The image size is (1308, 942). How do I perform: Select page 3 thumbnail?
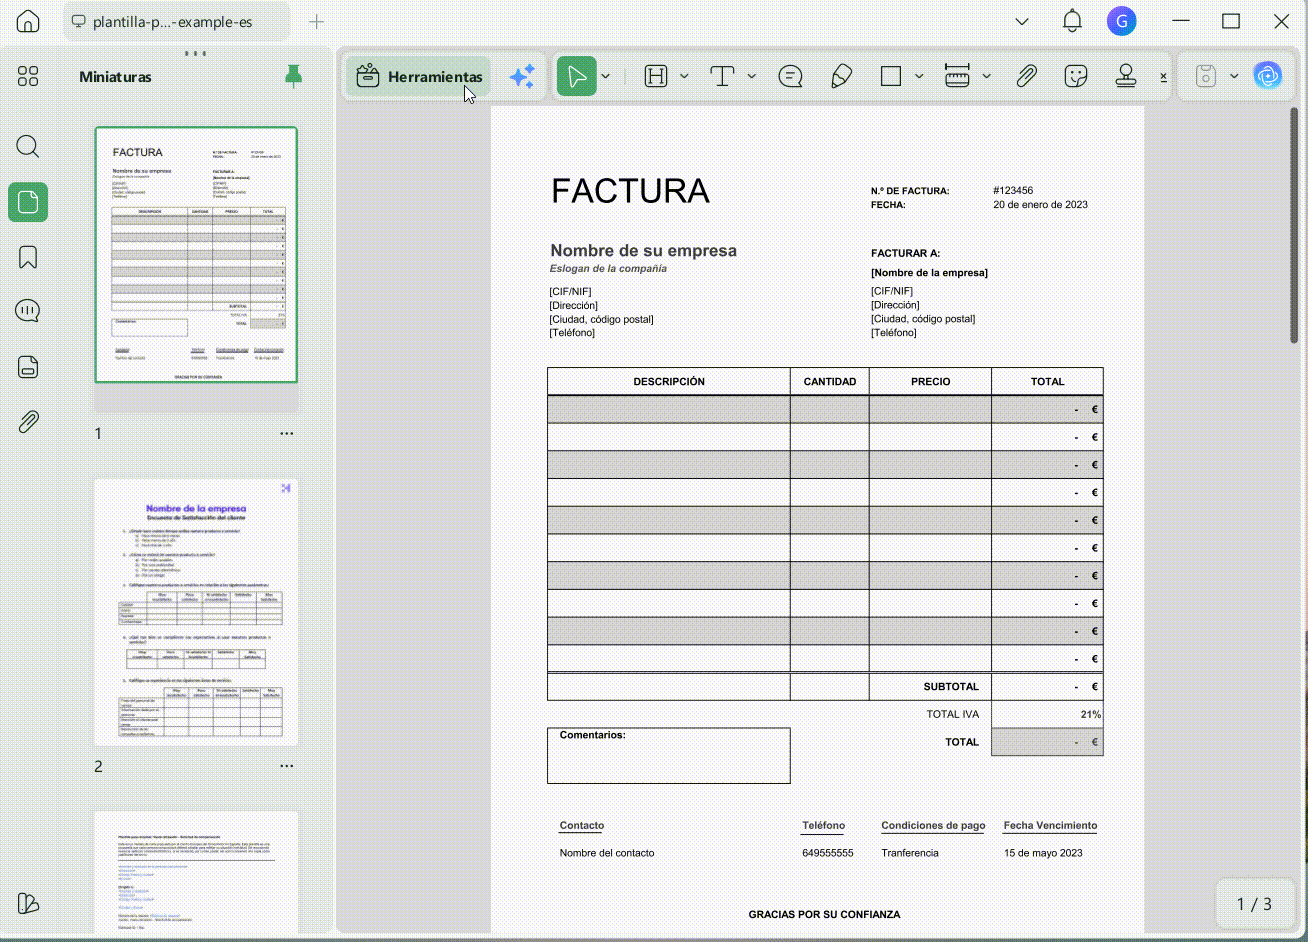click(196, 872)
